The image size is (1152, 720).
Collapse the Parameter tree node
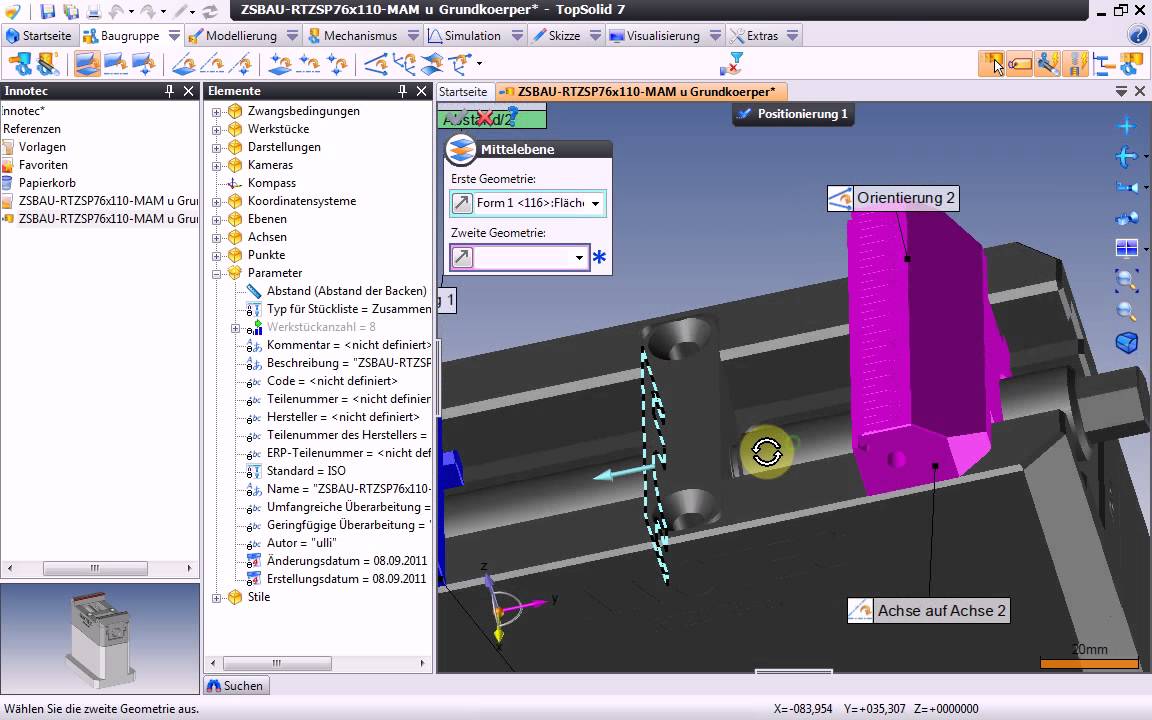[216, 273]
